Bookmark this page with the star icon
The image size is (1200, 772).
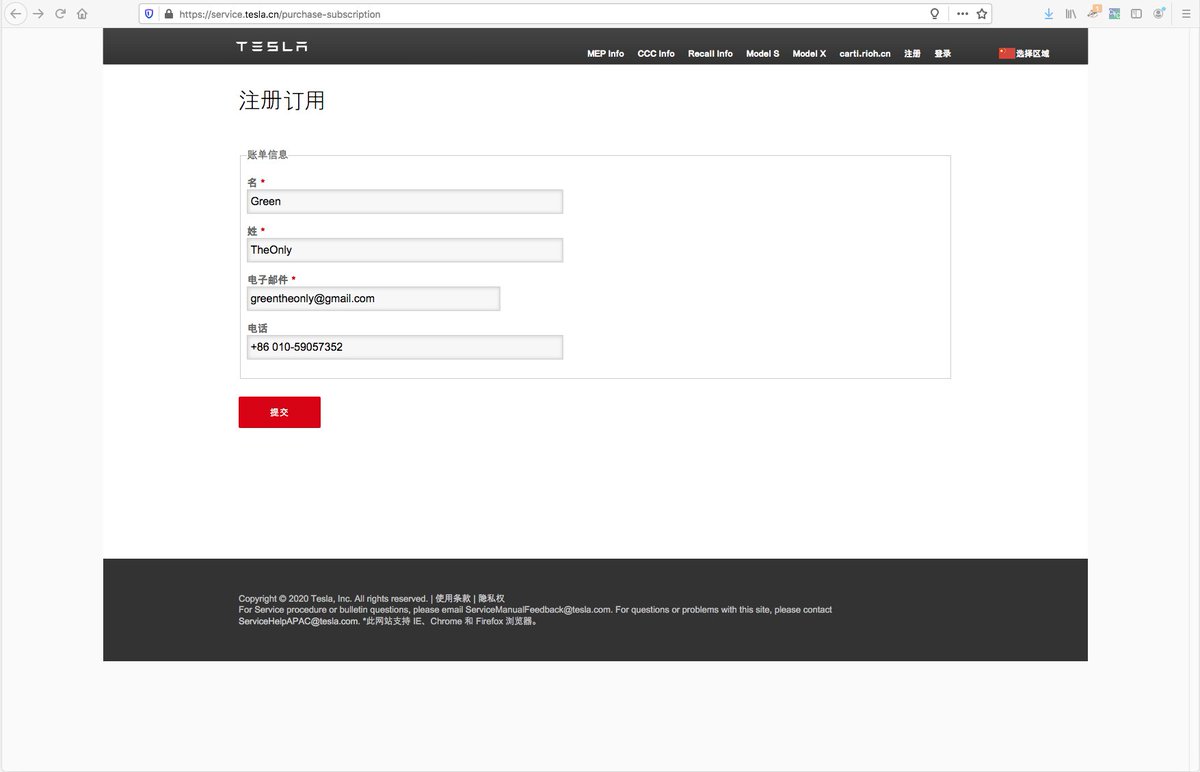pos(982,14)
